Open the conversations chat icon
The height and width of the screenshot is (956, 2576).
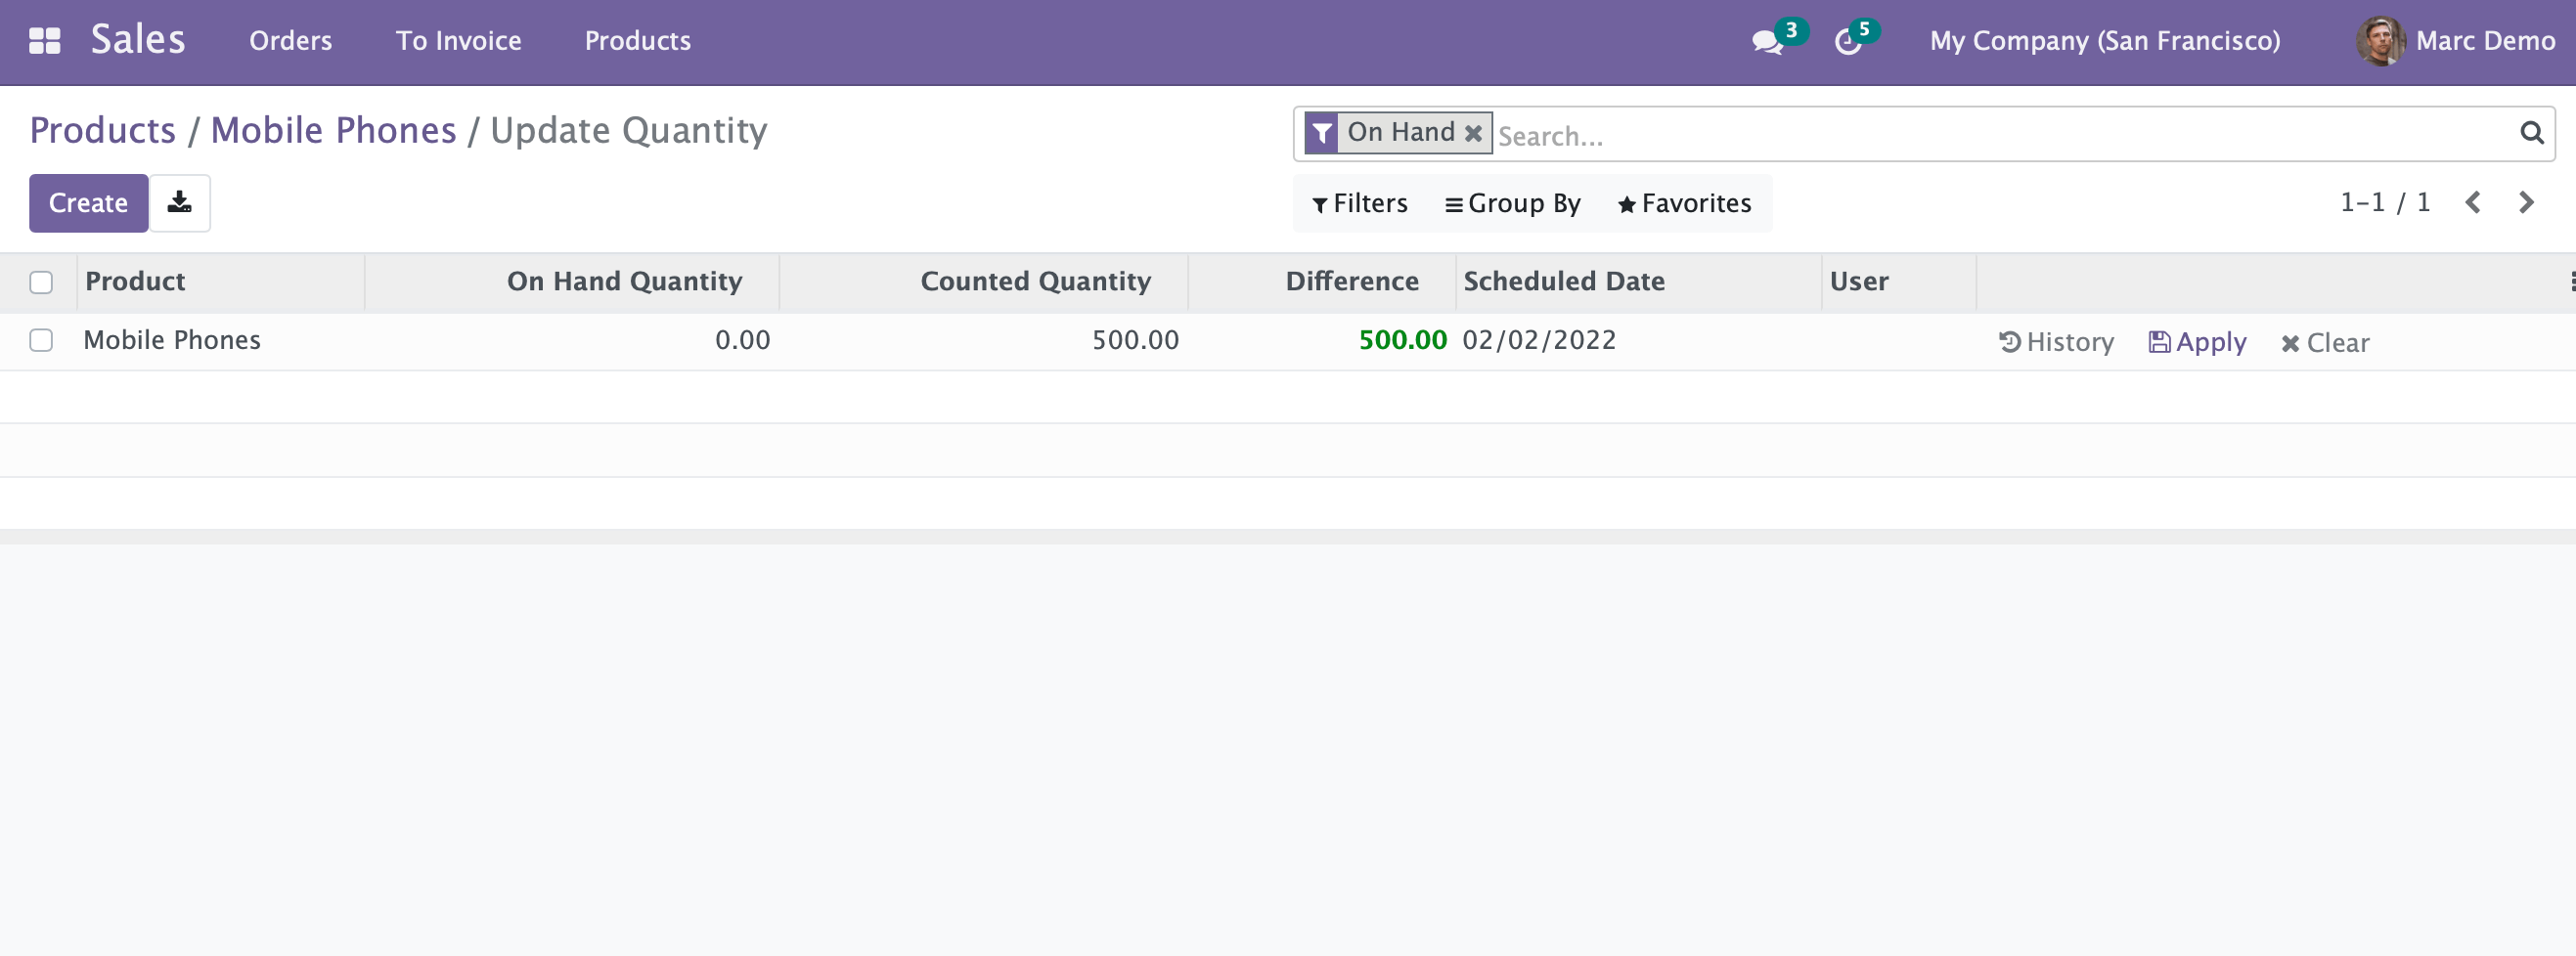pyautogui.click(x=1767, y=42)
